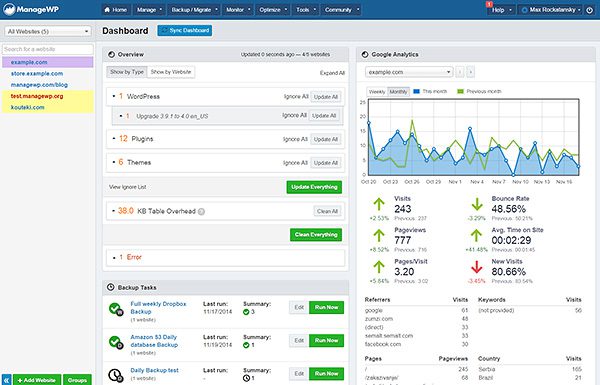Viewport: 600px width, 385px height.
Task: Click Update All for WordPress
Action: coord(326,97)
